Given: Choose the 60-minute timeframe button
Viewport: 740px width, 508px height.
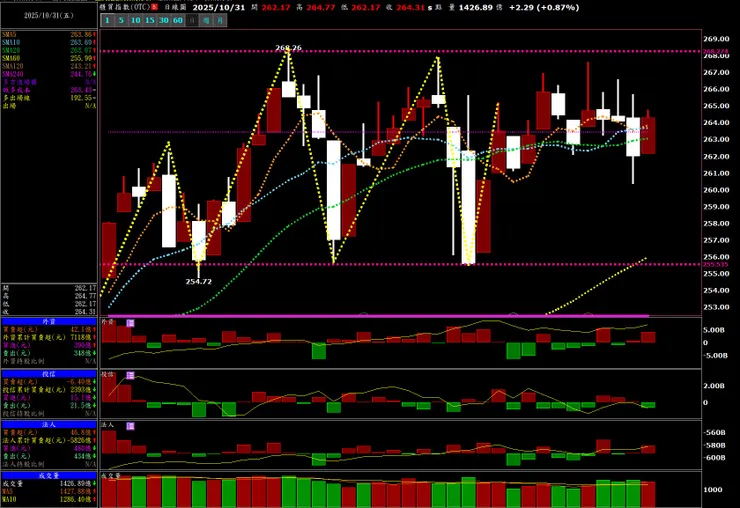Looking at the screenshot, I should tap(178, 20).
